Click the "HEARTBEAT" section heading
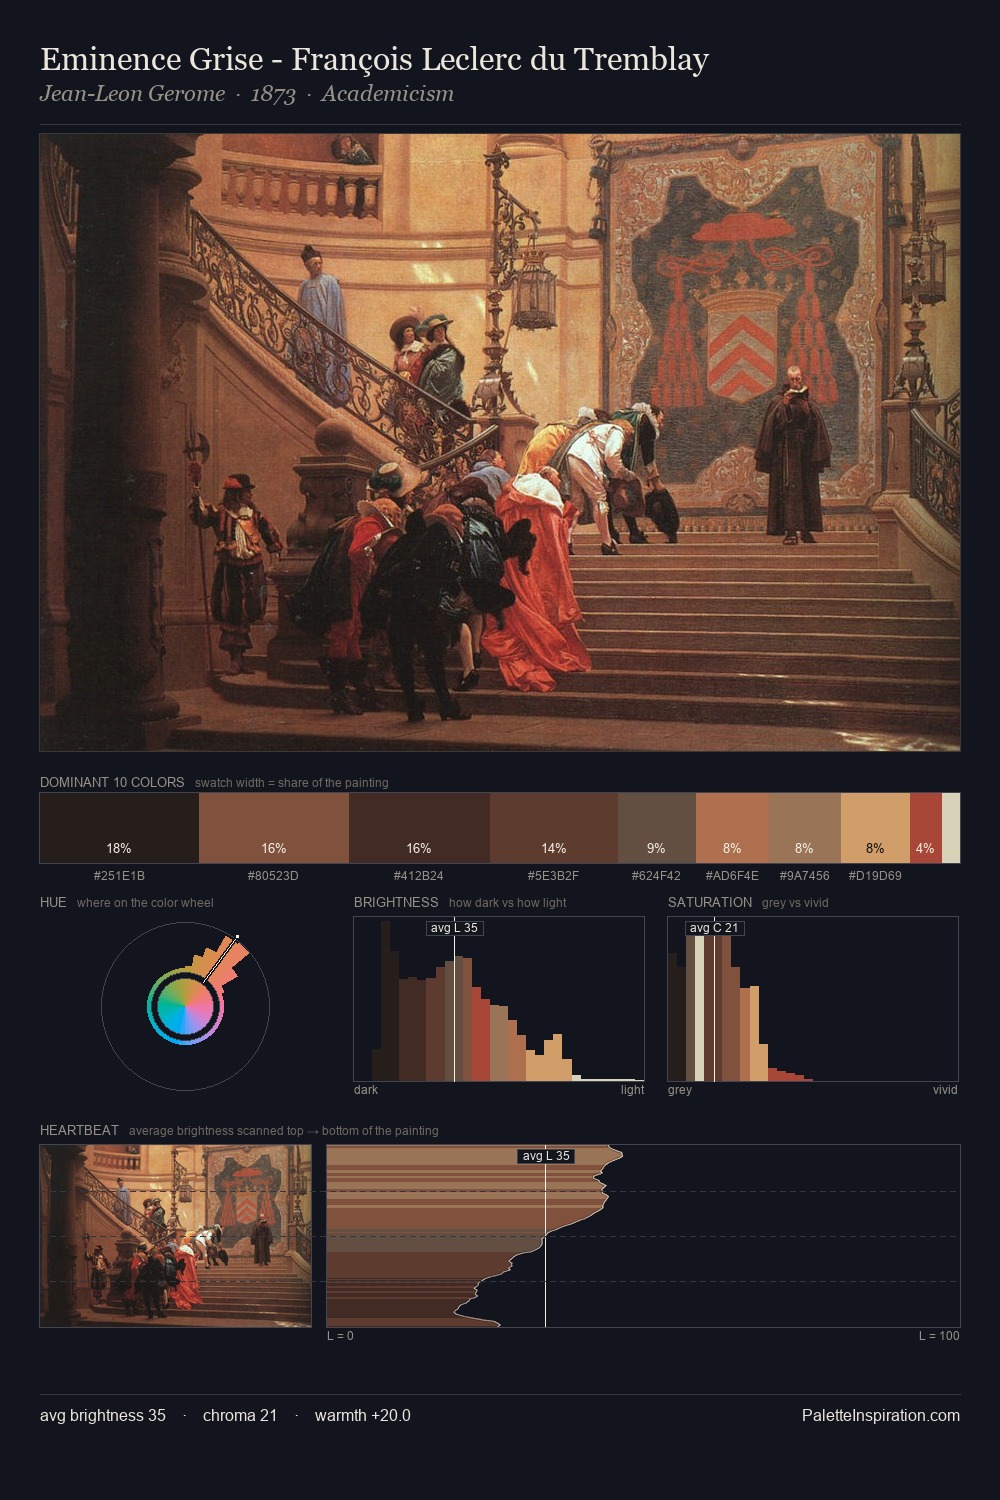The height and width of the screenshot is (1500, 1000). [x=79, y=1130]
